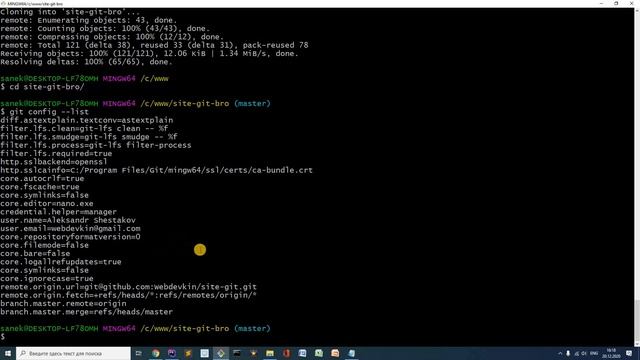Viewport: 640px width, 360px height.
Task: Open the black console window taskbar icon
Action: coord(237,353)
